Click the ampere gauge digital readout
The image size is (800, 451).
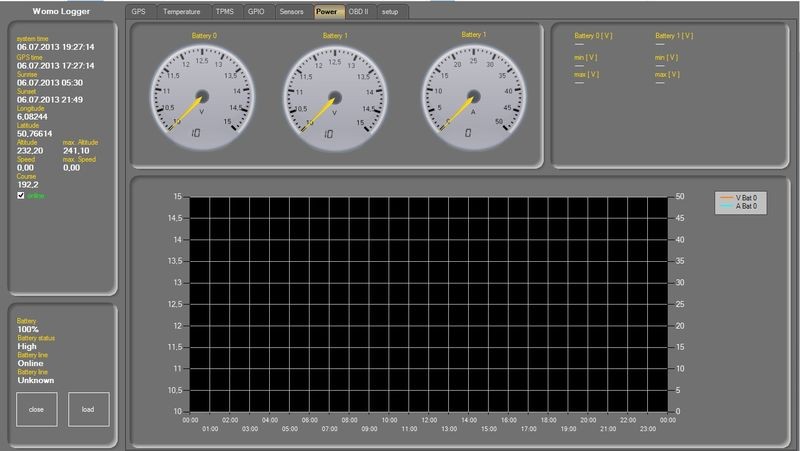pyautogui.click(x=468, y=131)
